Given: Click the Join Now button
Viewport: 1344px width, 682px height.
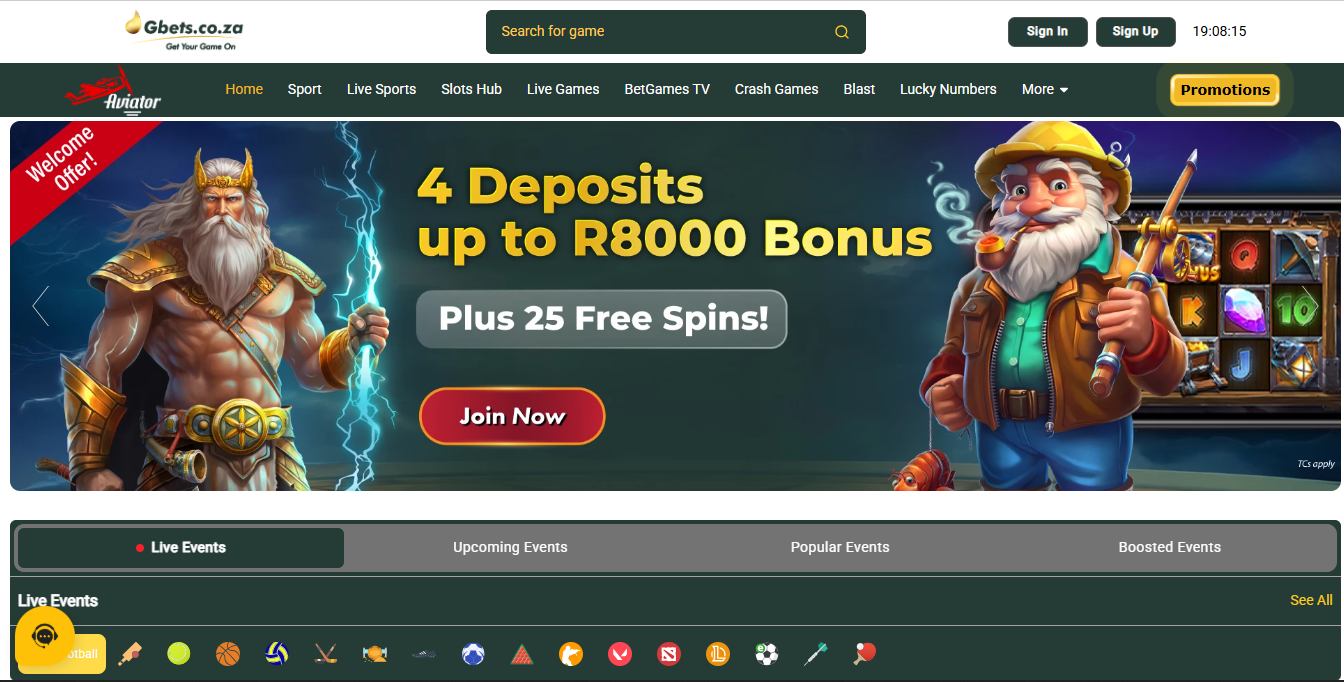Looking at the screenshot, I should click(512, 416).
